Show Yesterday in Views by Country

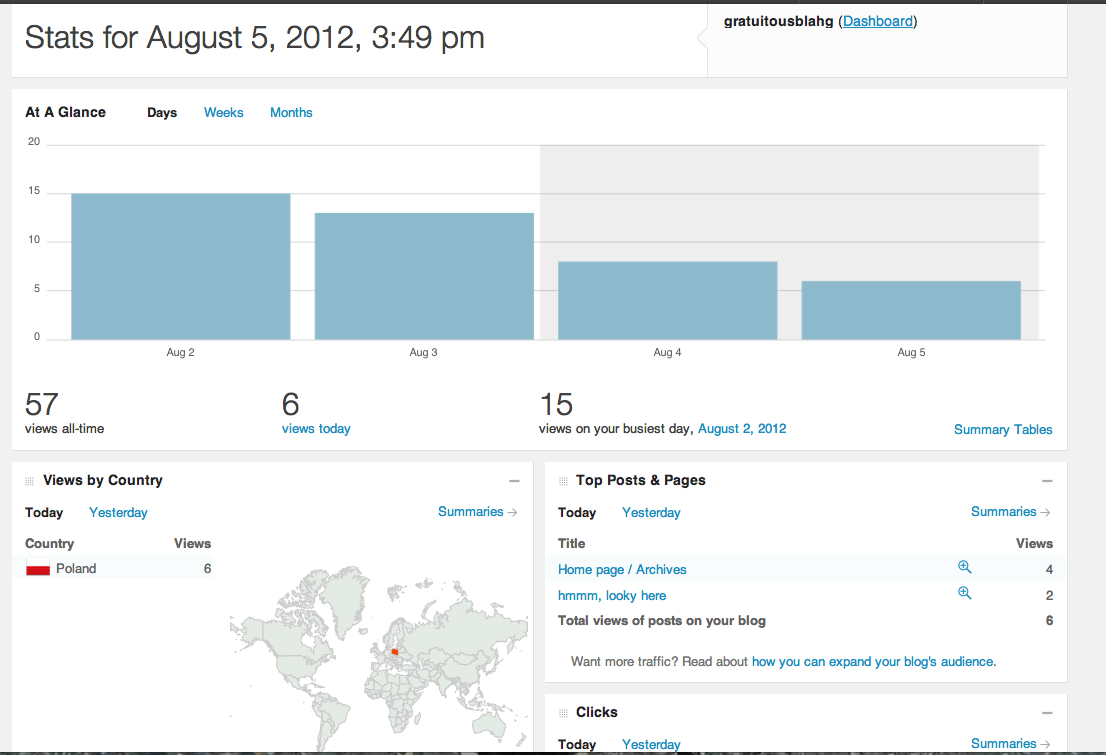pos(118,513)
